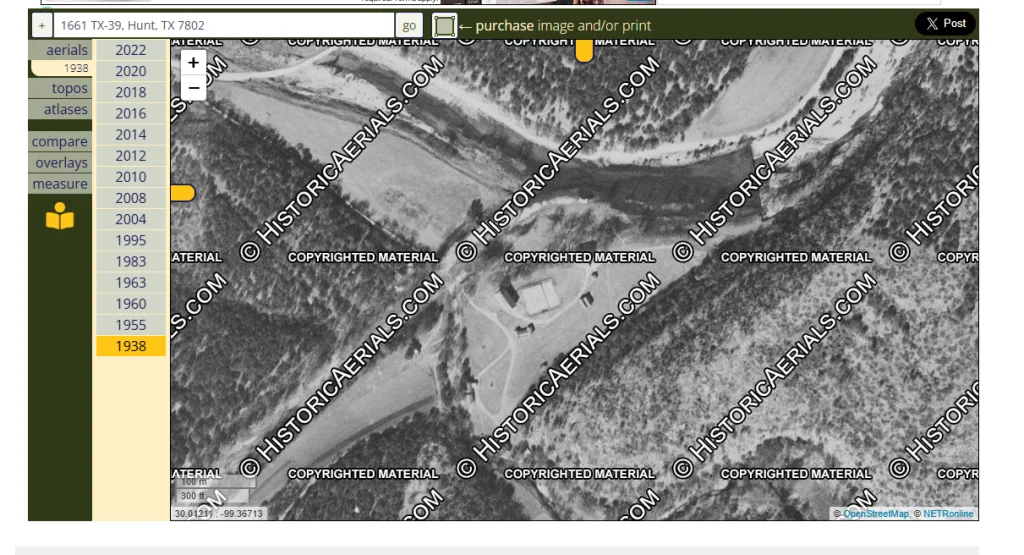Click the 1938 label under aerials
Screen dimensions: 1024x555
coord(75,68)
